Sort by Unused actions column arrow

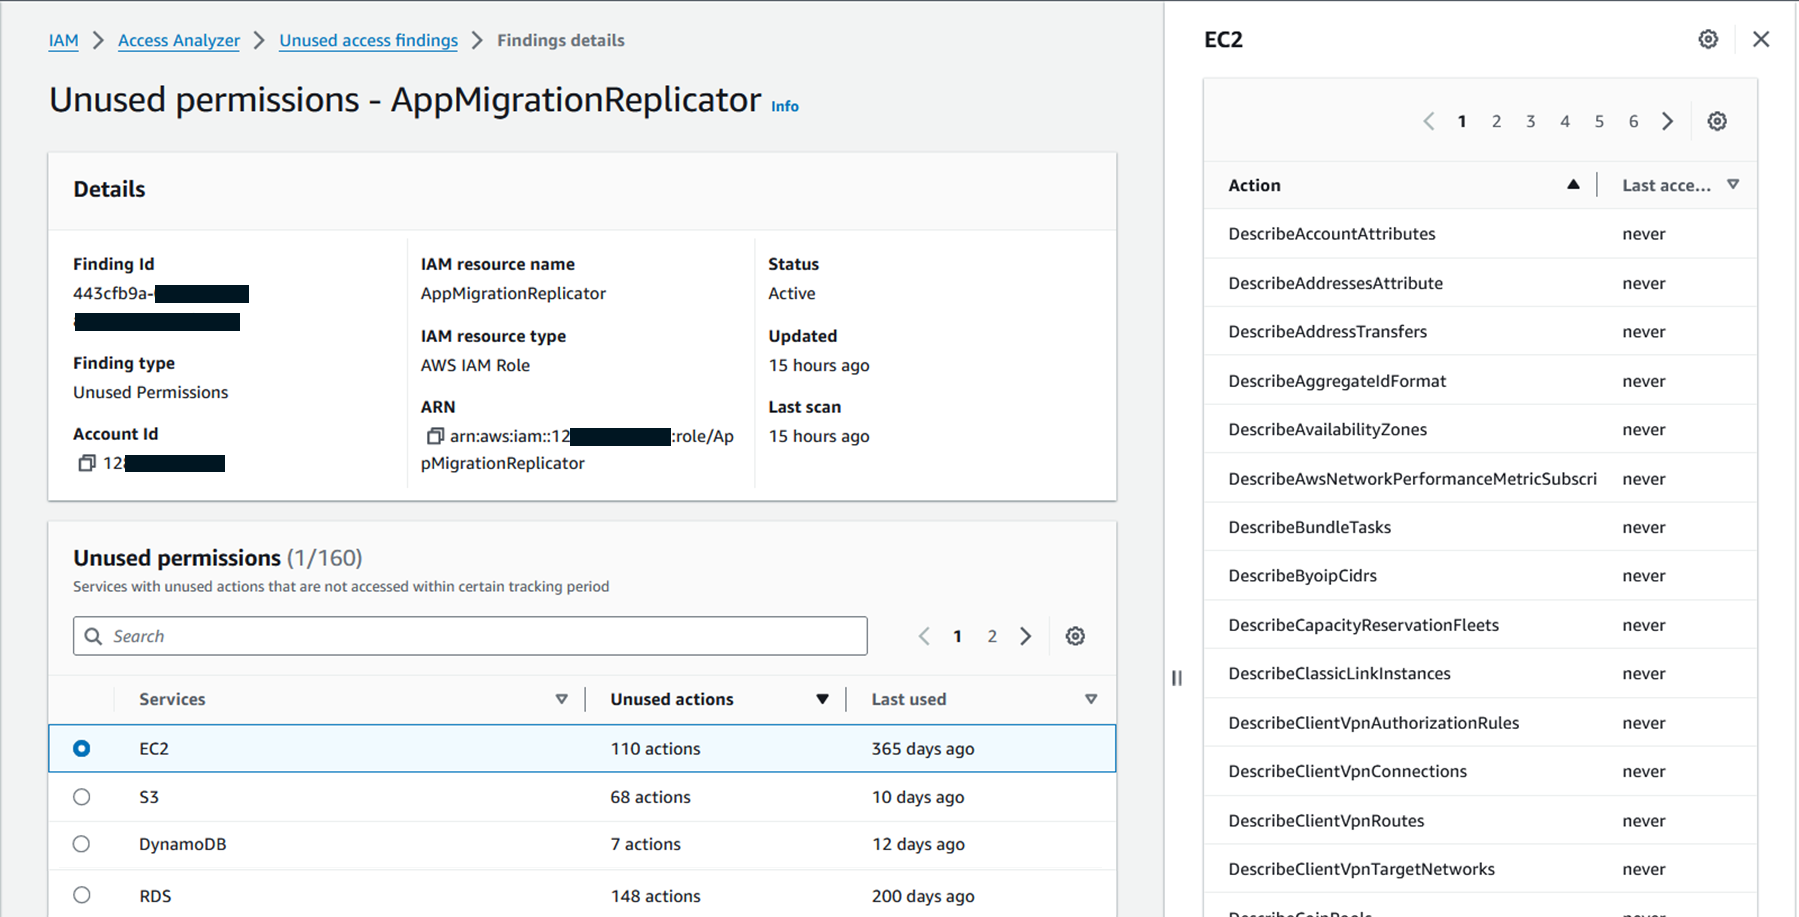click(822, 699)
